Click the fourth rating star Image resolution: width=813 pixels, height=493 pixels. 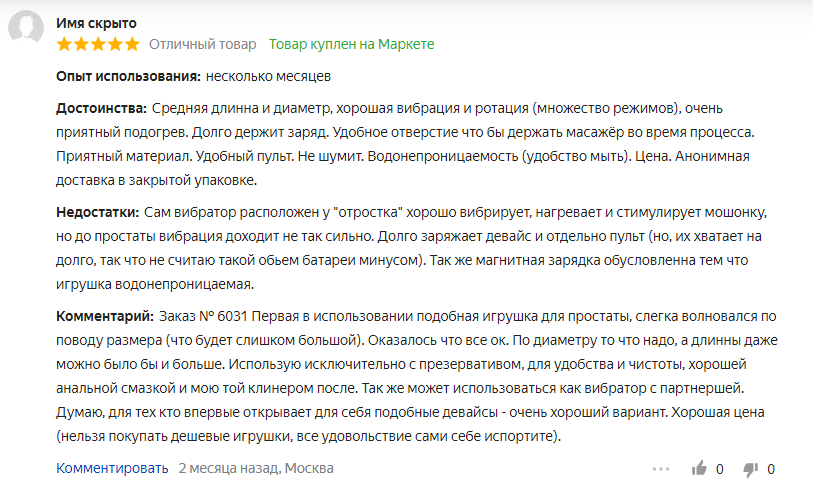click(x=116, y=45)
